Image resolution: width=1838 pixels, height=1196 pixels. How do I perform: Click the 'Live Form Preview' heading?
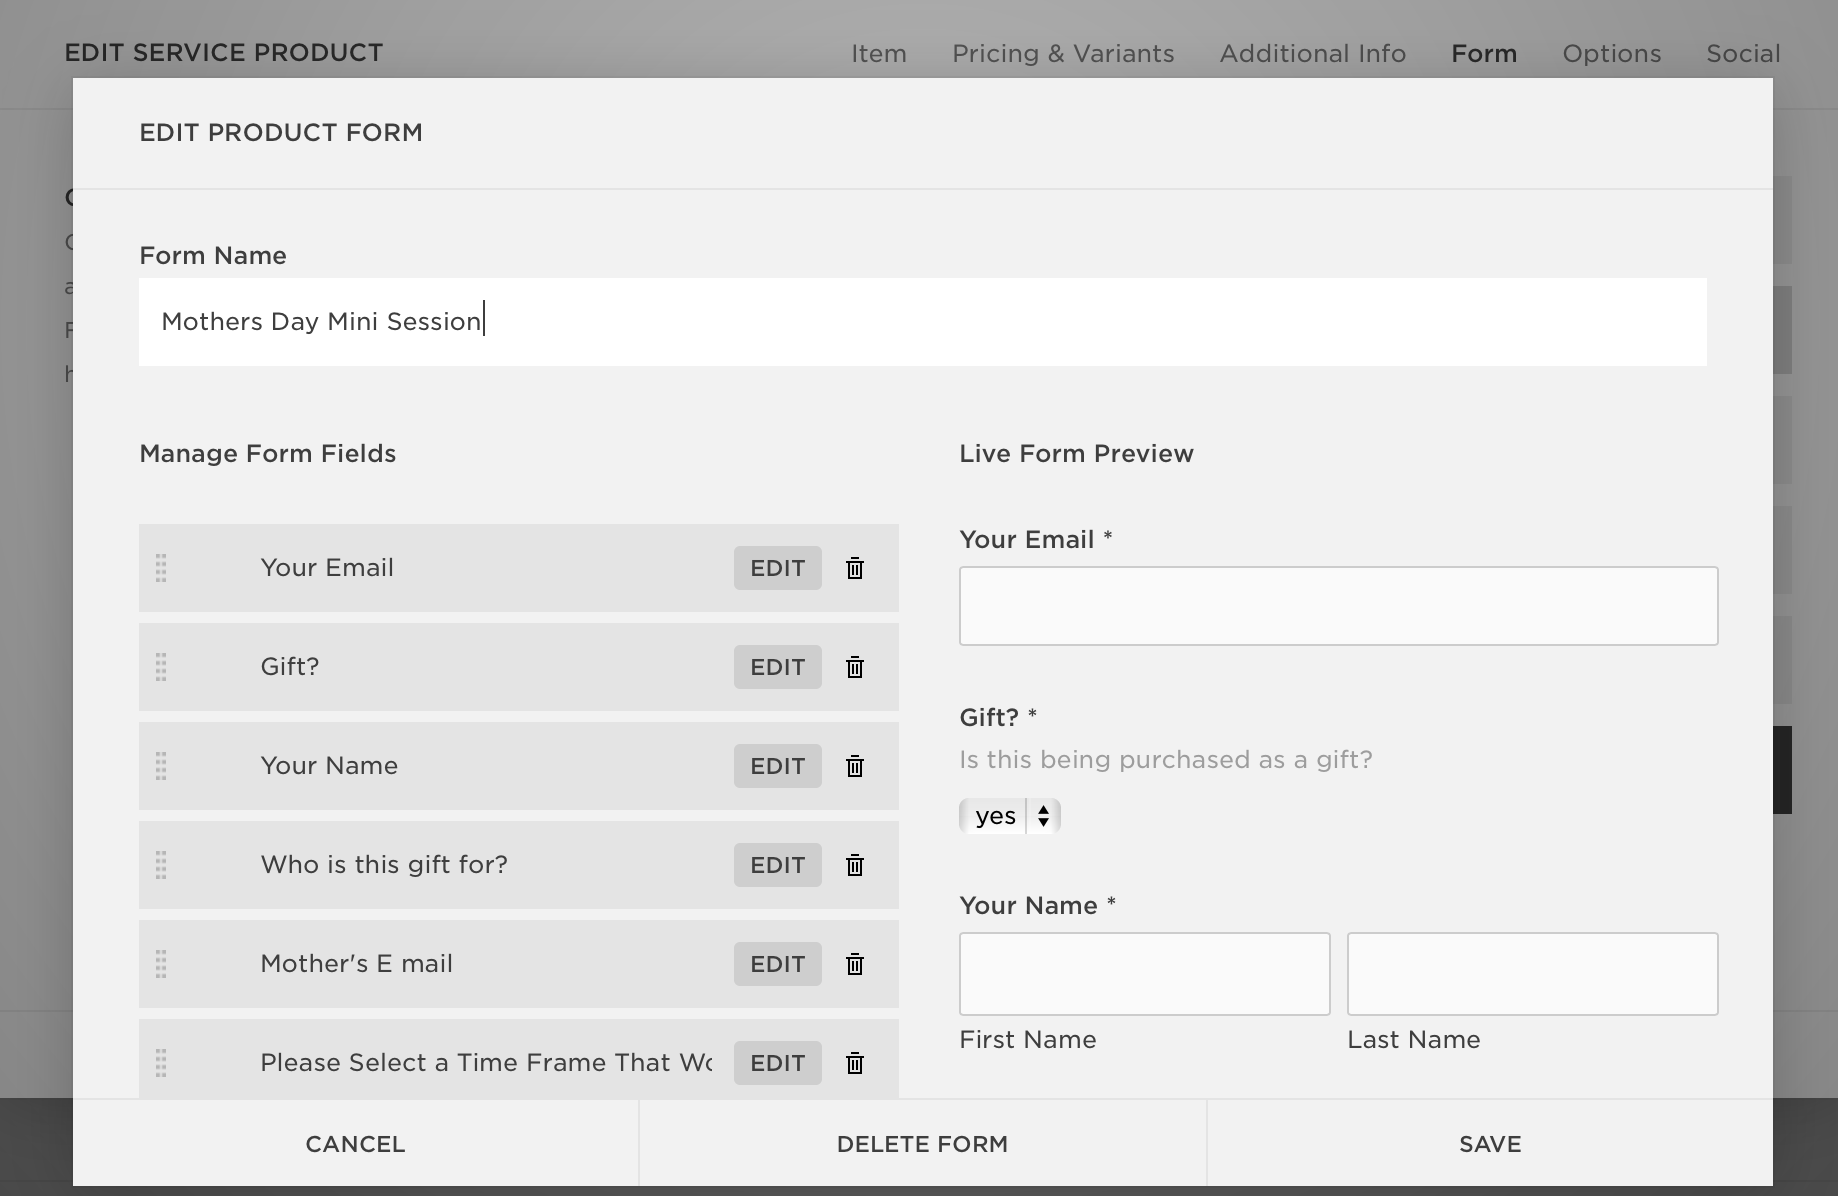click(1076, 454)
